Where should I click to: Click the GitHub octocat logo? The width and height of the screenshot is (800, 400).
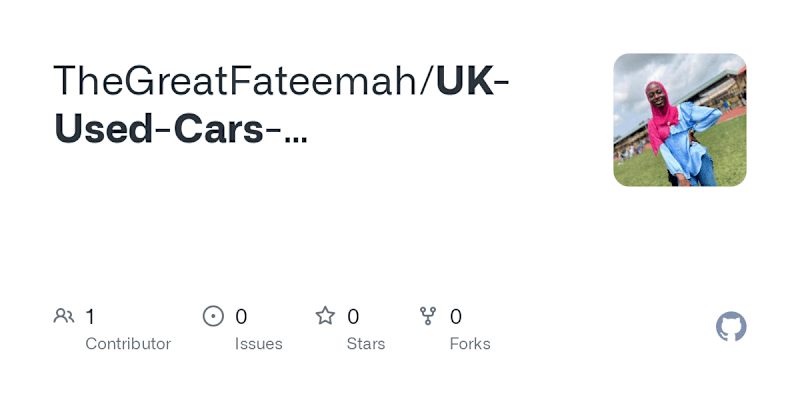click(x=731, y=327)
